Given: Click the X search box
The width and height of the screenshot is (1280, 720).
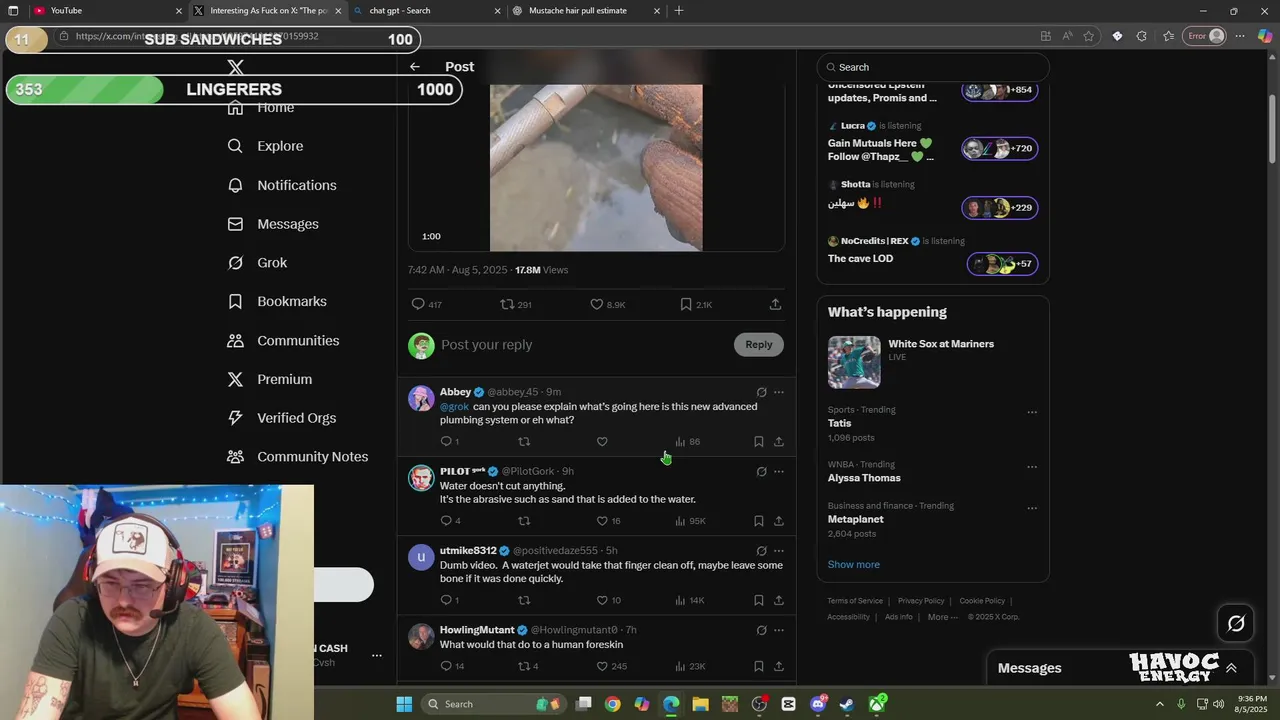Looking at the screenshot, I should (x=933, y=67).
